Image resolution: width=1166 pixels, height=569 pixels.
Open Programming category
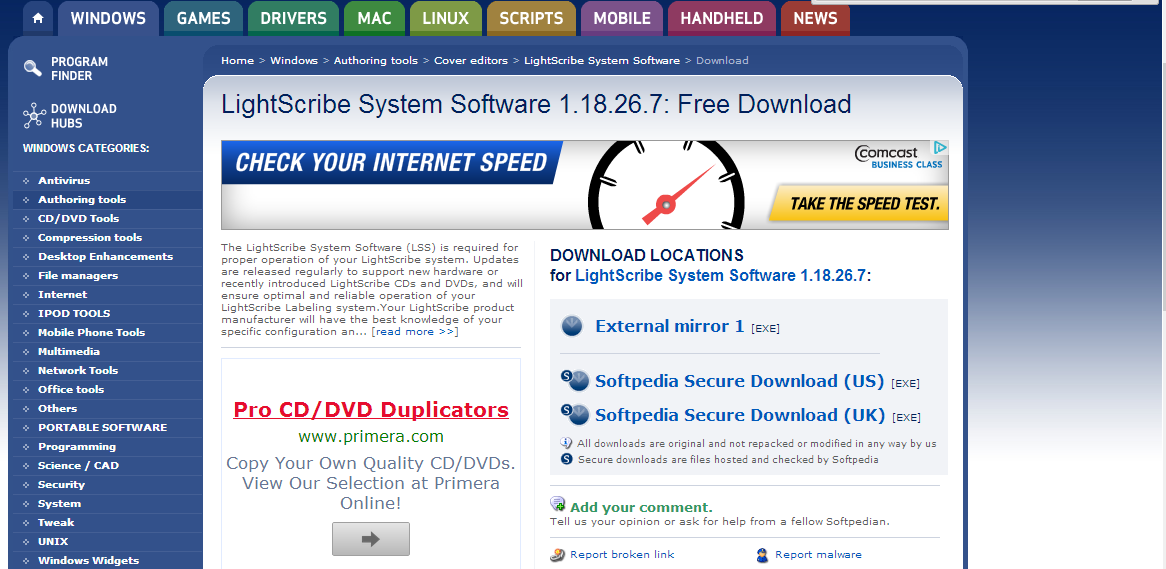pos(77,446)
